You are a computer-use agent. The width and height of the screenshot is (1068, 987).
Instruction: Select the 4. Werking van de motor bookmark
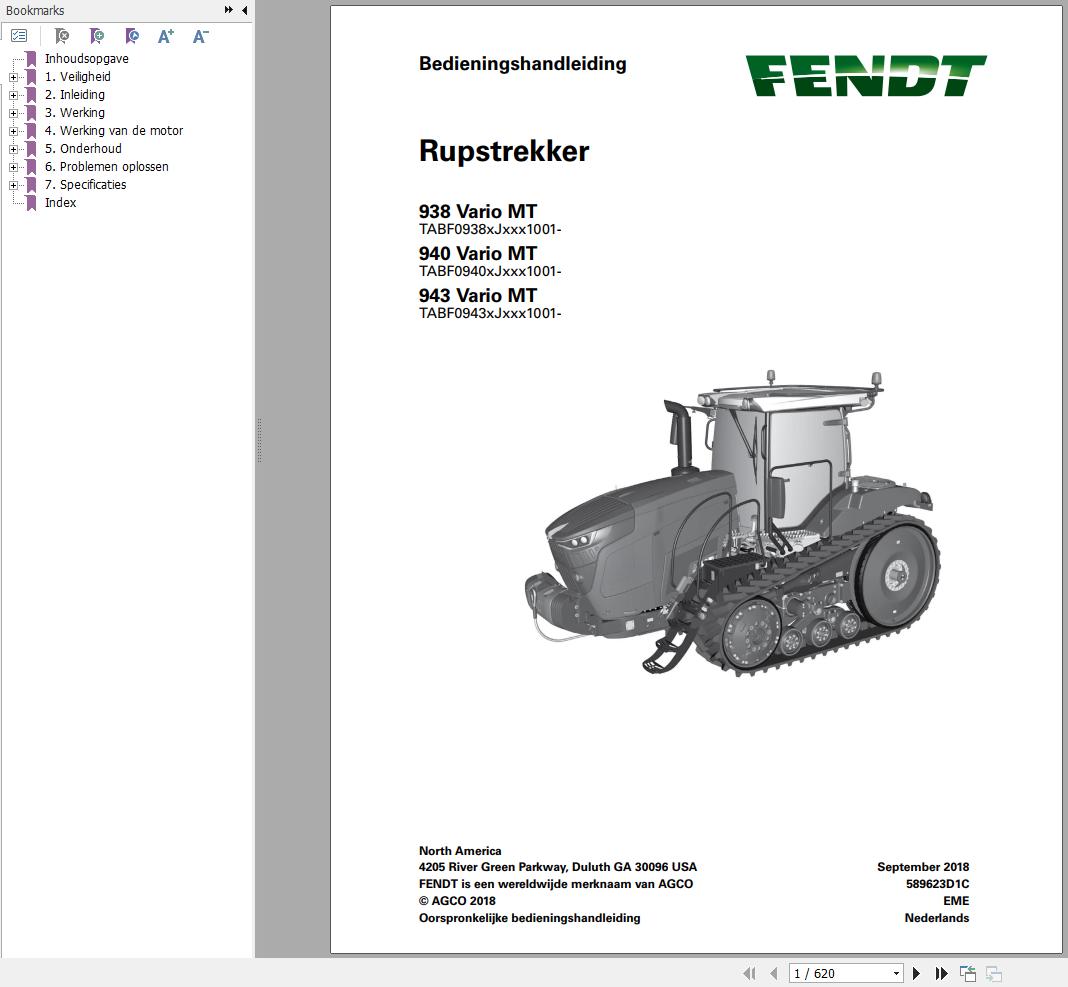(114, 130)
